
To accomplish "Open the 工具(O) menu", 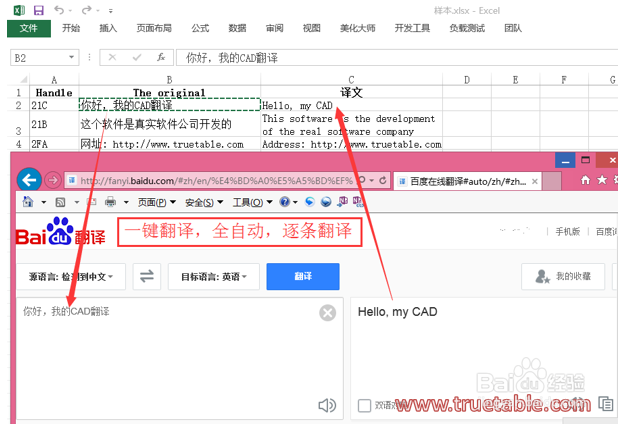I will pos(252,202).
